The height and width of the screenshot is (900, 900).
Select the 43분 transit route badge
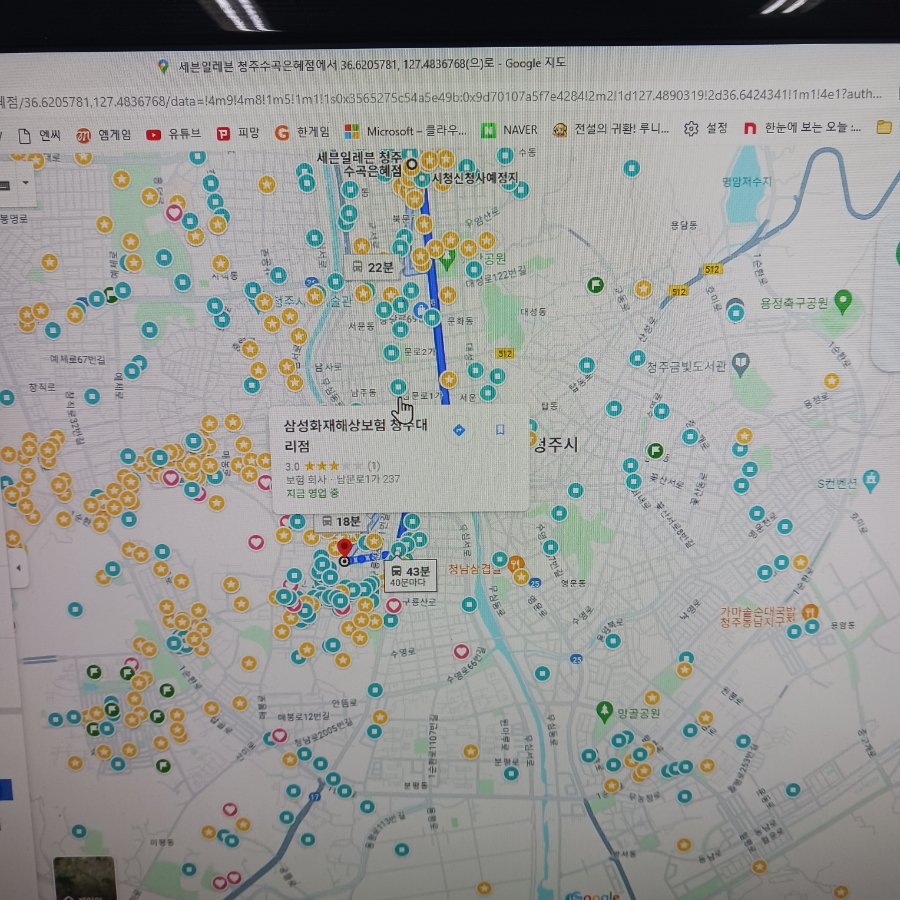tap(411, 576)
